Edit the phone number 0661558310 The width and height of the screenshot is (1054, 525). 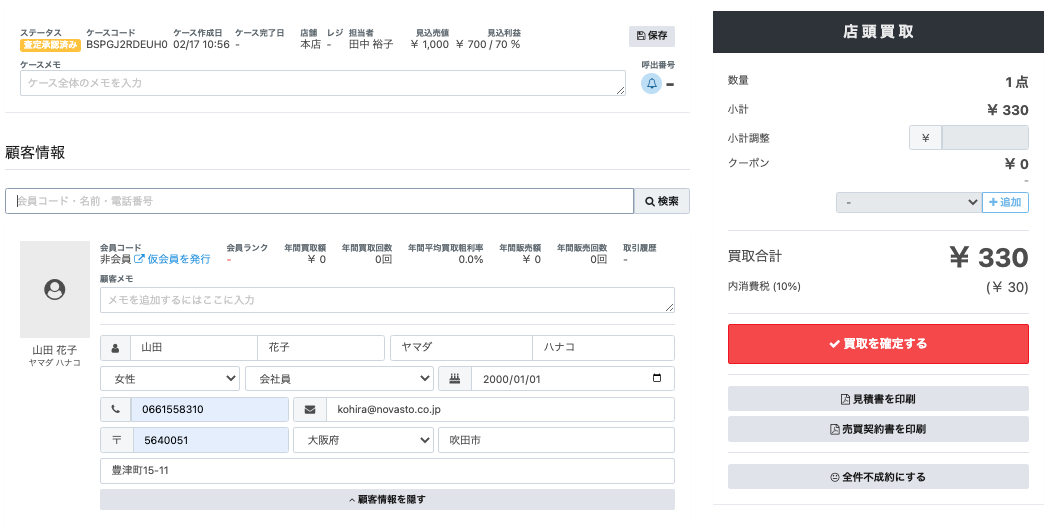[209, 409]
